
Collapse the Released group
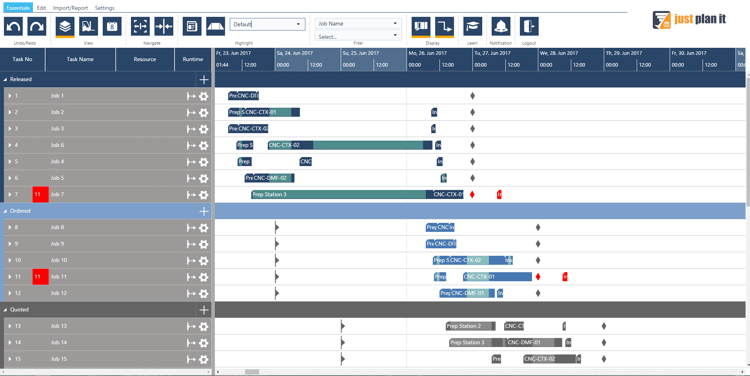pyautogui.click(x=5, y=79)
